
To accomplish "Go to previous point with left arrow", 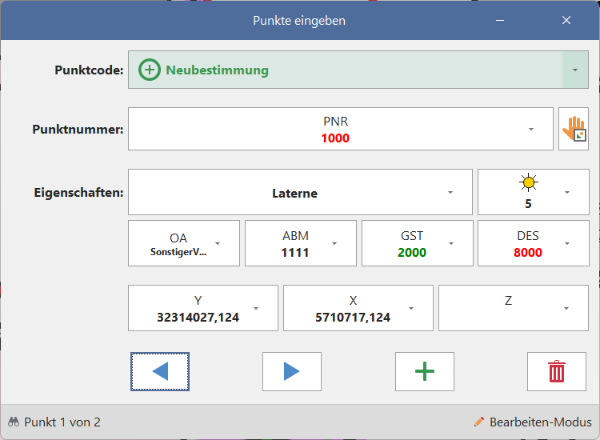I will click(160, 371).
